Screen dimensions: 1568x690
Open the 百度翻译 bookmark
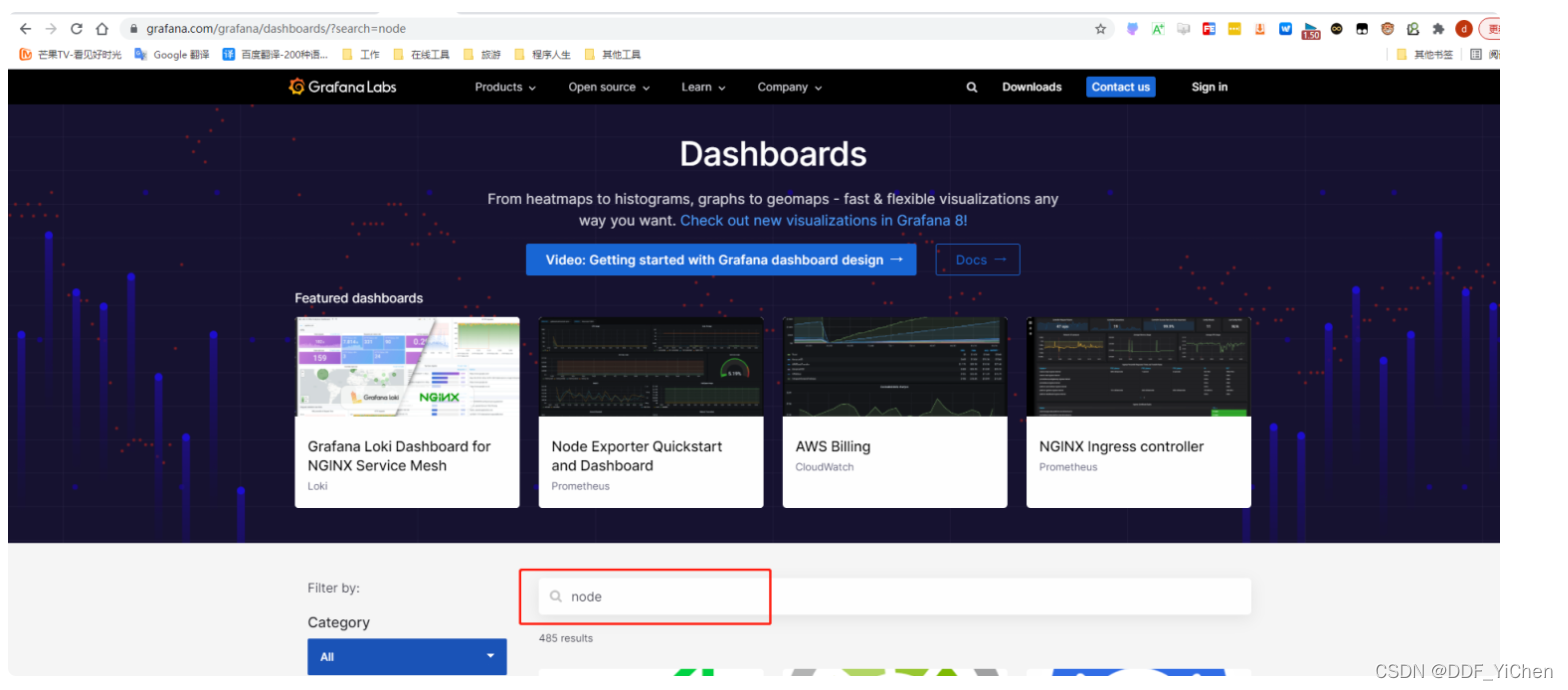(x=275, y=55)
